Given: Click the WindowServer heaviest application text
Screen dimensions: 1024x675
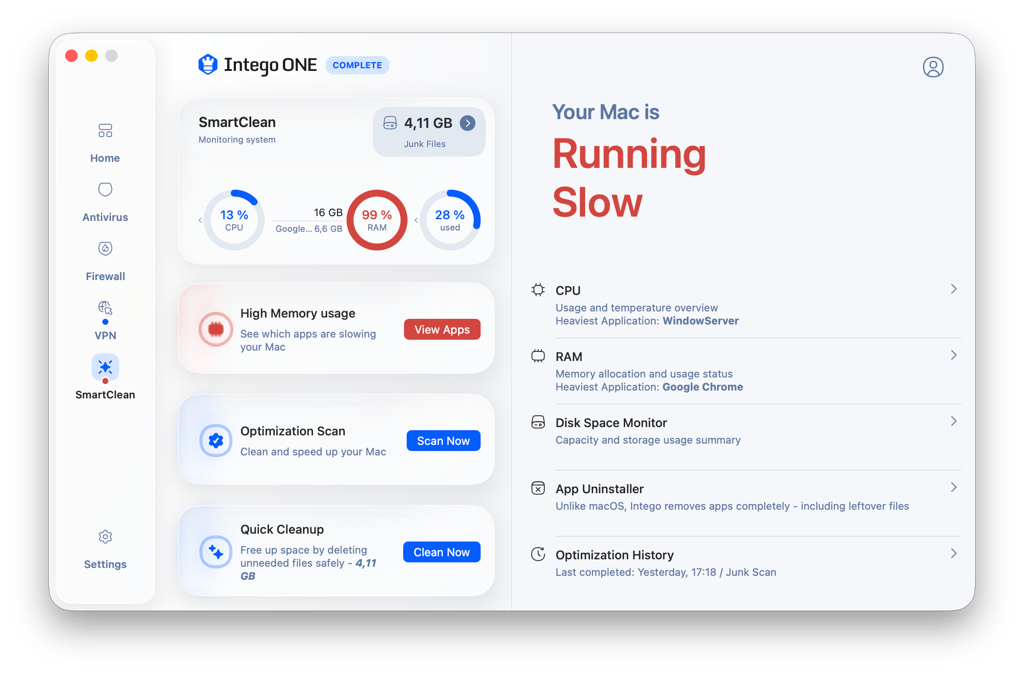Looking at the screenshot, I should (x=701, y=321).
